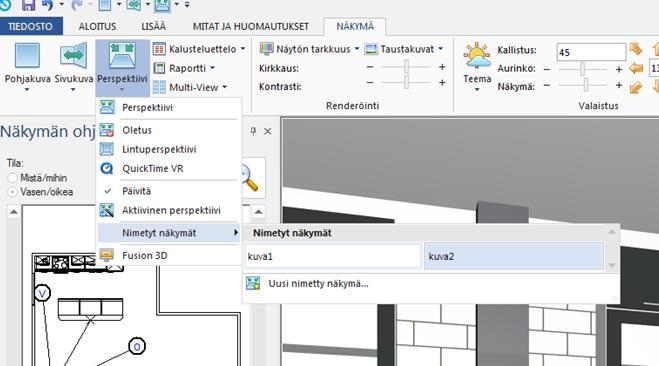Screen dimensions: 659x366
Task: Click the V marker in floor plan
Action: 42,293
